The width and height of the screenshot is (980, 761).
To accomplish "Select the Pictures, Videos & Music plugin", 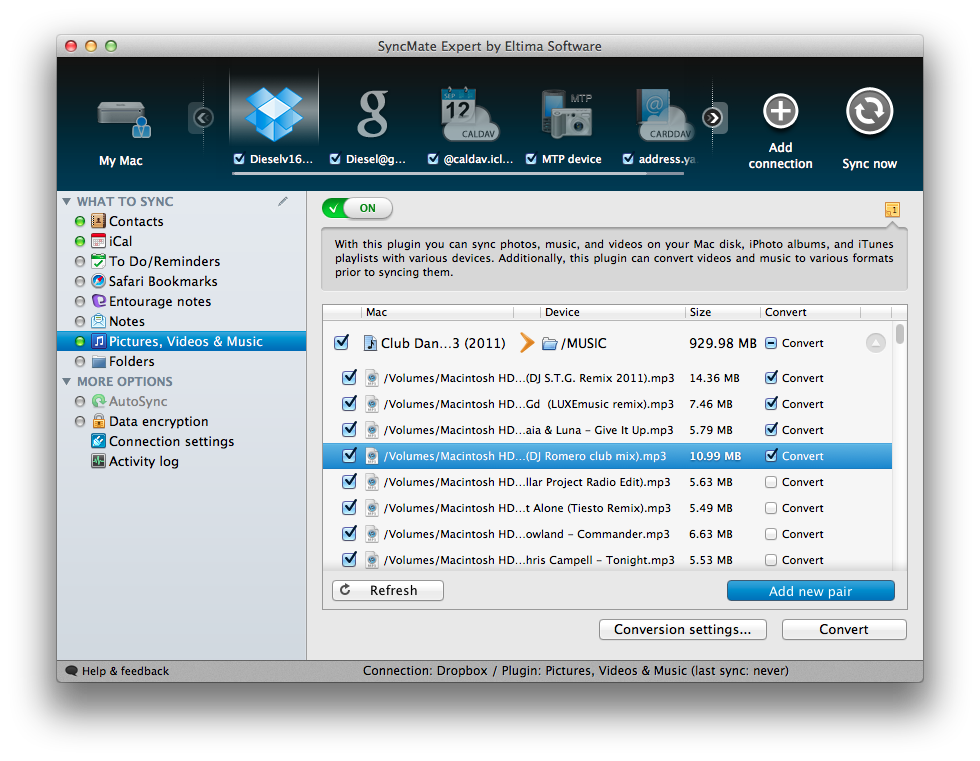I will pos(181,341).
